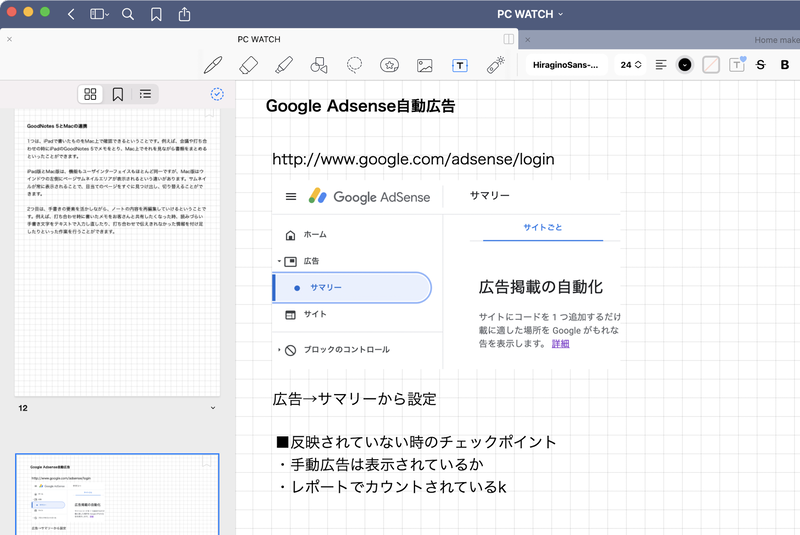800x535 pixels.
Task: Open the Google Adsense page thumbnail
Action: coord(117,494)
